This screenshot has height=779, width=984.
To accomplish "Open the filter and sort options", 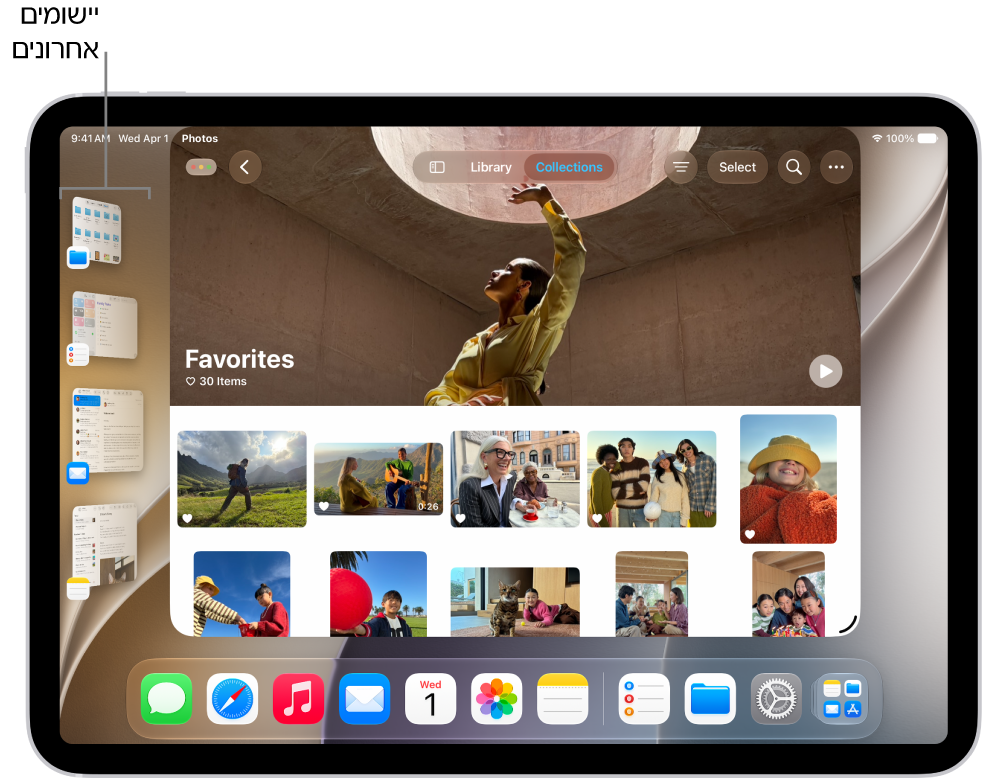I will pyautogui.click(x=681, y=167).
